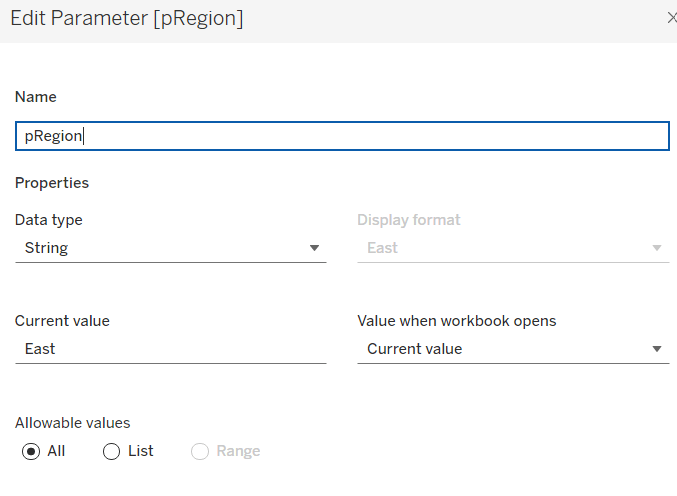677x496 pixels.
Task: Open the Value when workbook opens dropdown
Action: point(512,349)
